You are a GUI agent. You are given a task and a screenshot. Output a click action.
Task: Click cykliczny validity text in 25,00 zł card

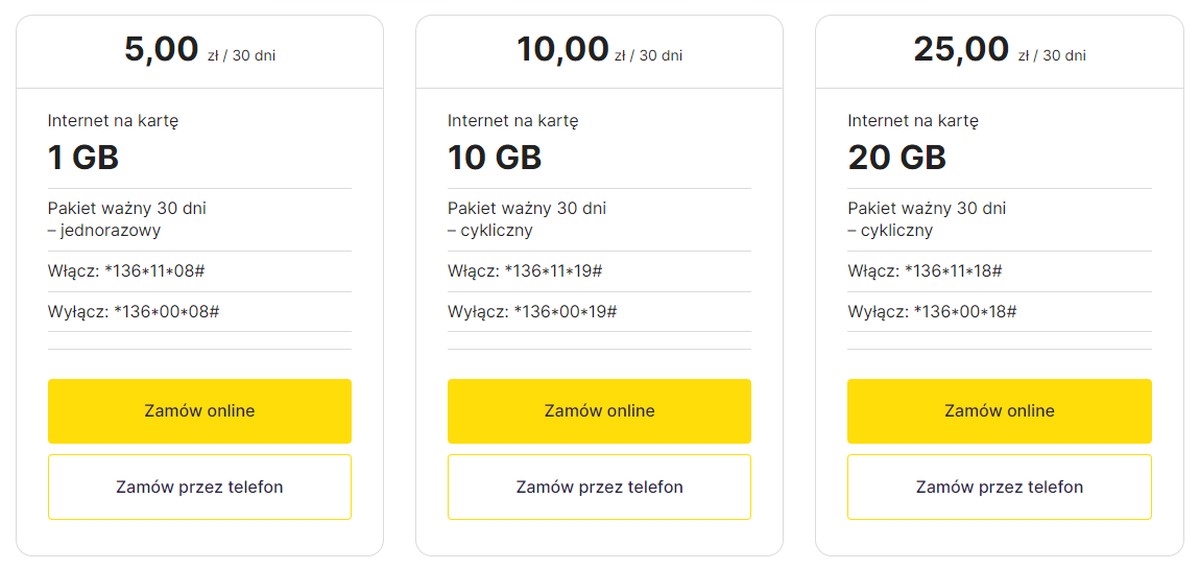click(896, 230)
